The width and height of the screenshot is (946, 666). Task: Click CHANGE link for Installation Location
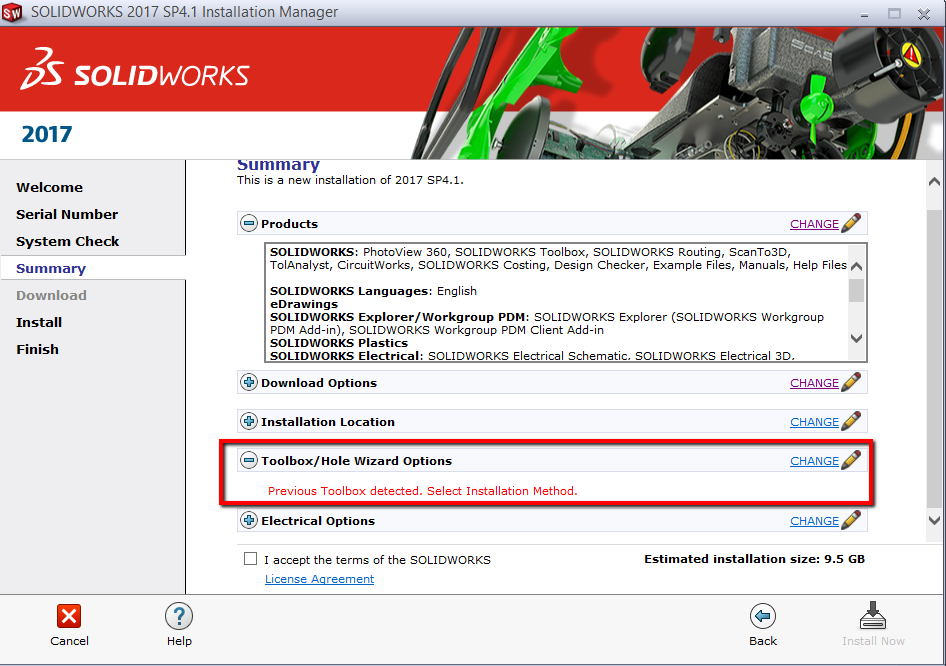pos(814,422)
